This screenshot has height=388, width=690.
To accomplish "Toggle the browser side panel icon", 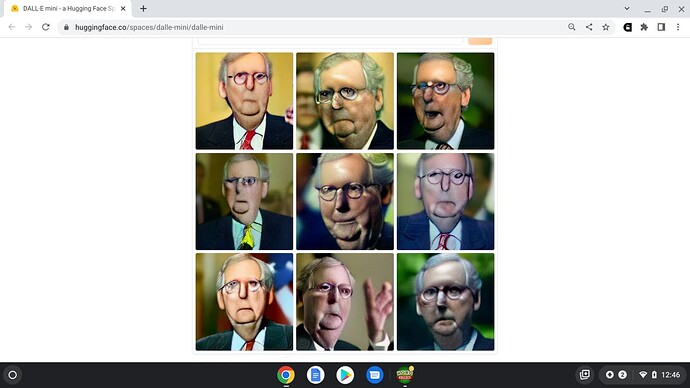I will [x=661, y=27].
